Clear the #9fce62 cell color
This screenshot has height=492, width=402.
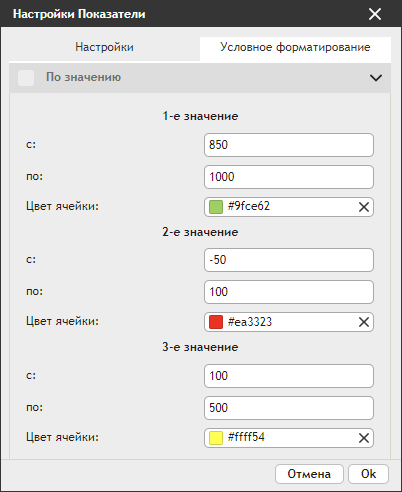(x=364, y=207)
